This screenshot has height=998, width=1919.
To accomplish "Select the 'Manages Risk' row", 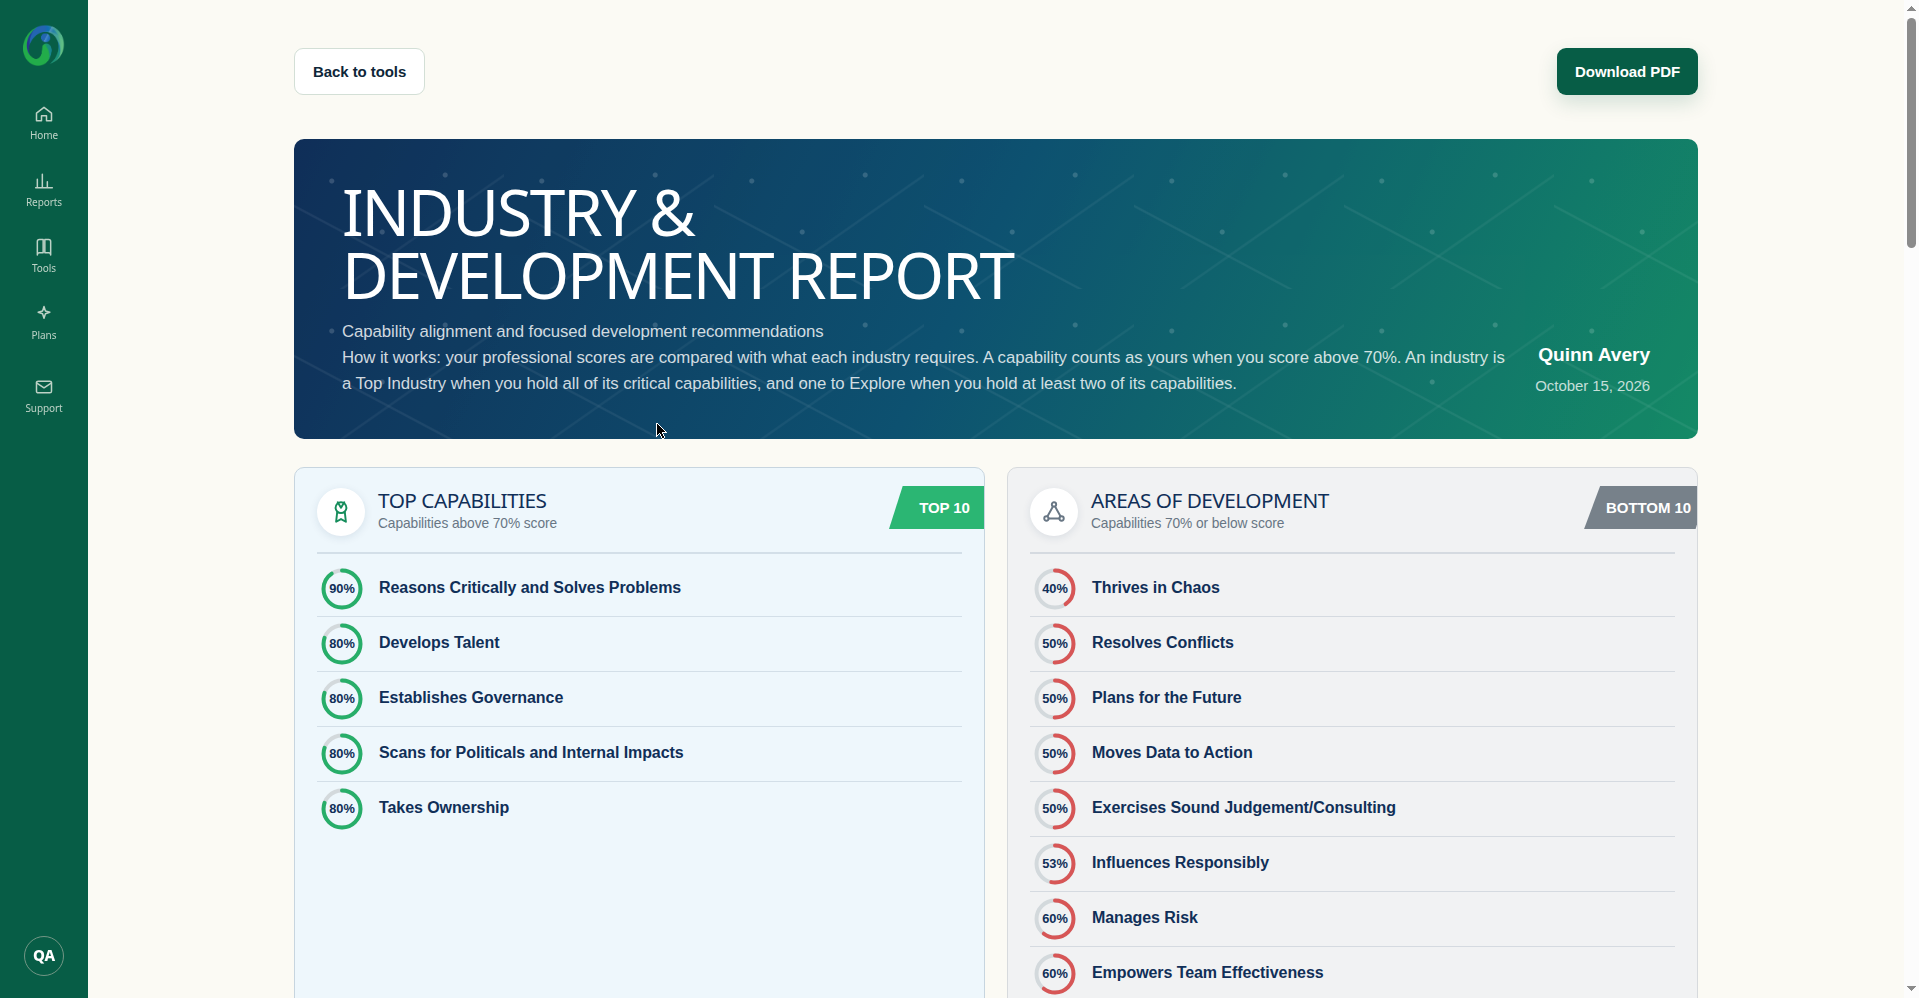I will point(1352,919).
